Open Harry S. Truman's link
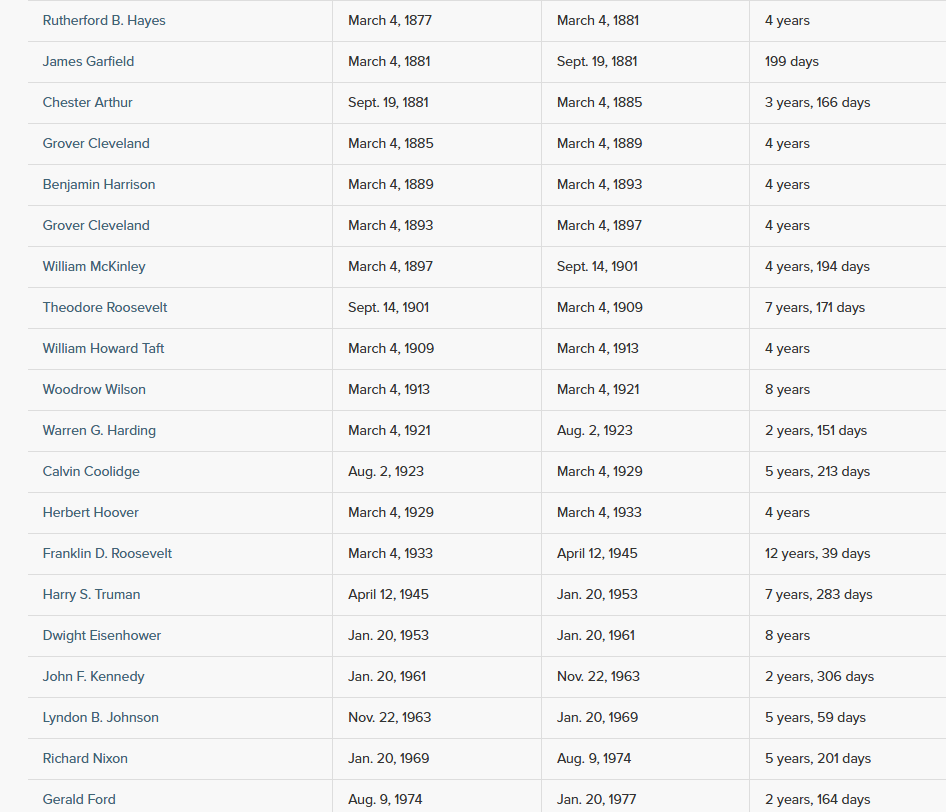Image resolution: width=946 pixels, height=812 pixels. 91,594
